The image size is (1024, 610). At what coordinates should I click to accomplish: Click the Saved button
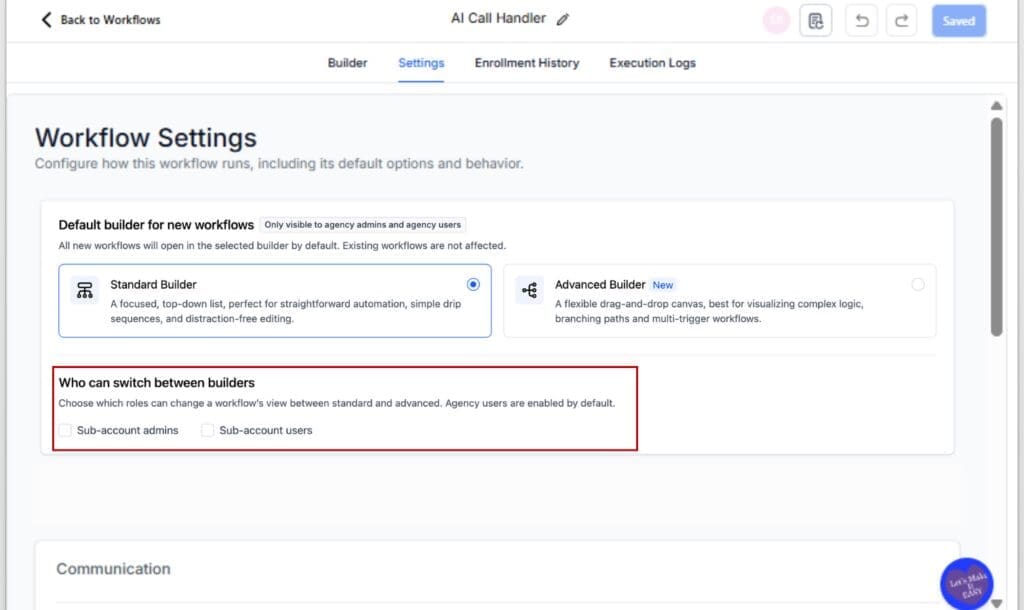click(958, 20)
